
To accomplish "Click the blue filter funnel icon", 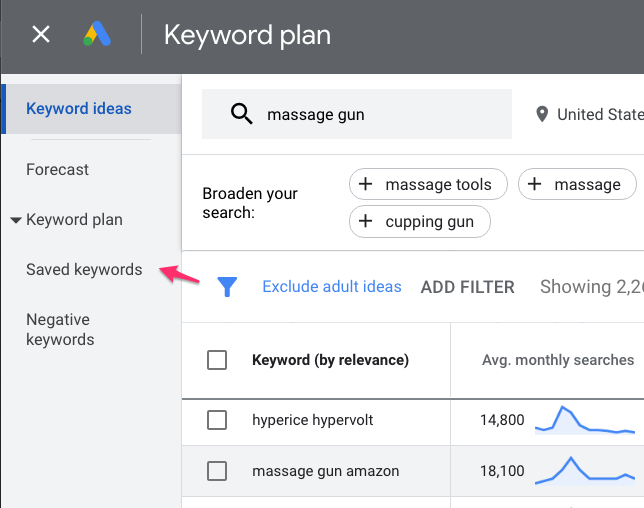I will [x=227, y=287].
